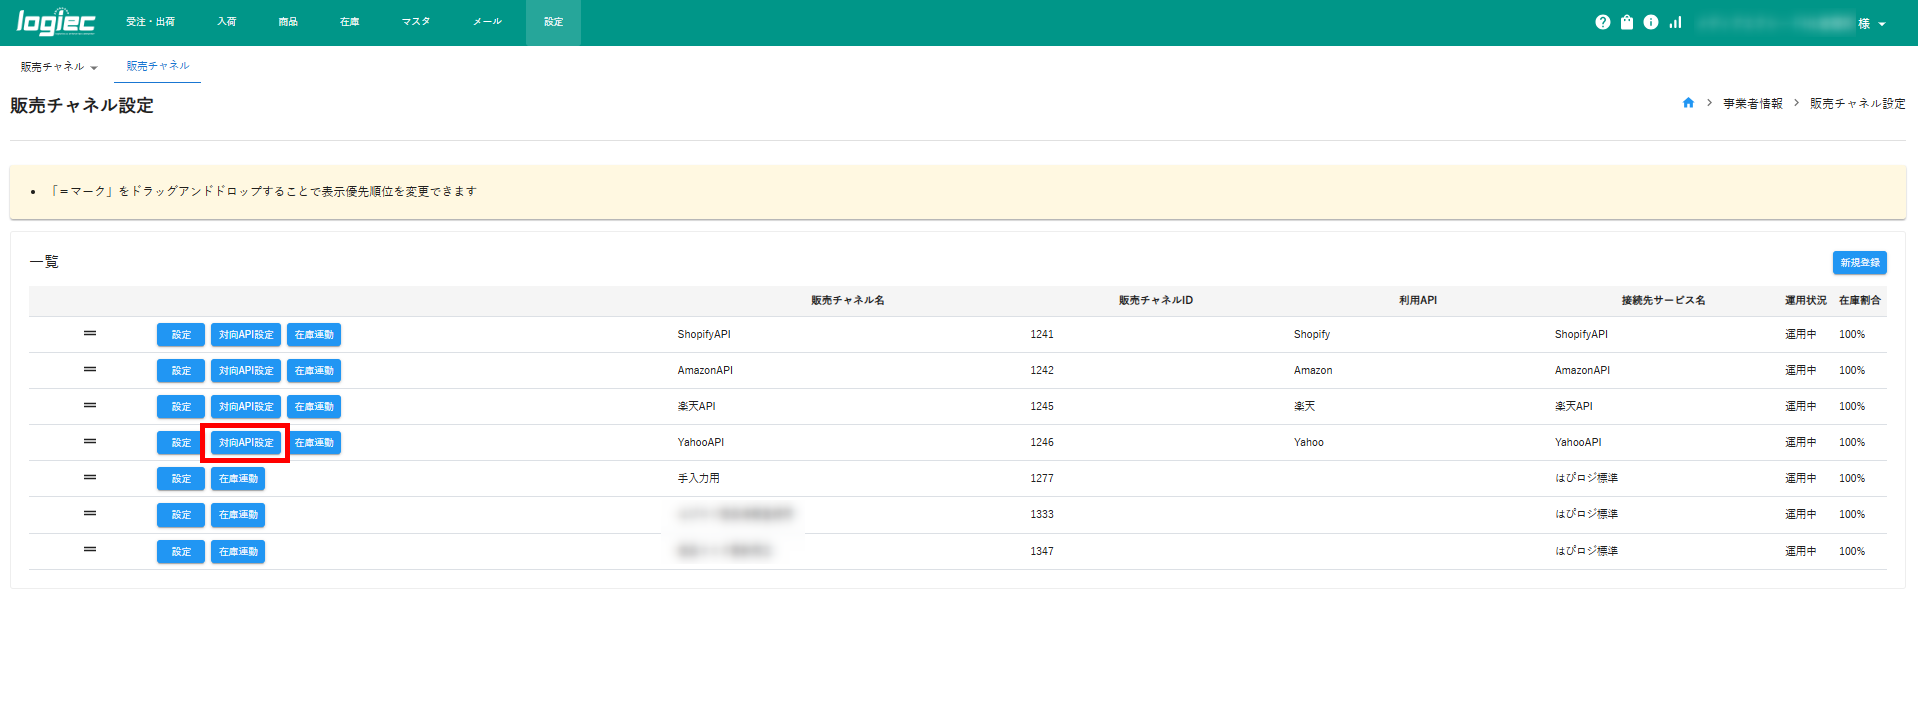Click 設定 button for channel ID 1347
The image size is (1918, 725).
(x=181, y=552)
